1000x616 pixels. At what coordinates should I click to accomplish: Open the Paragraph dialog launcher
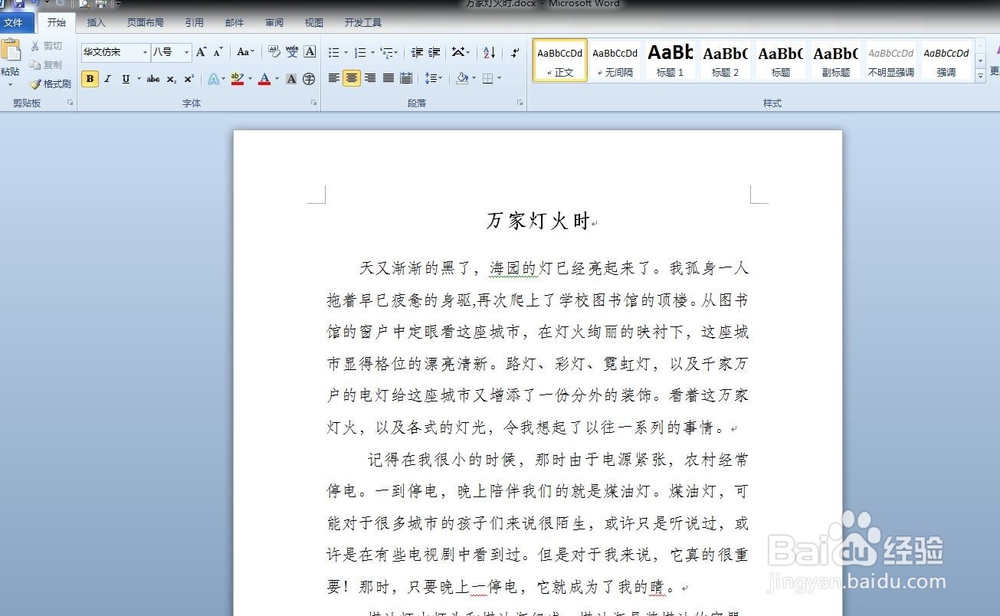point(520,103)
